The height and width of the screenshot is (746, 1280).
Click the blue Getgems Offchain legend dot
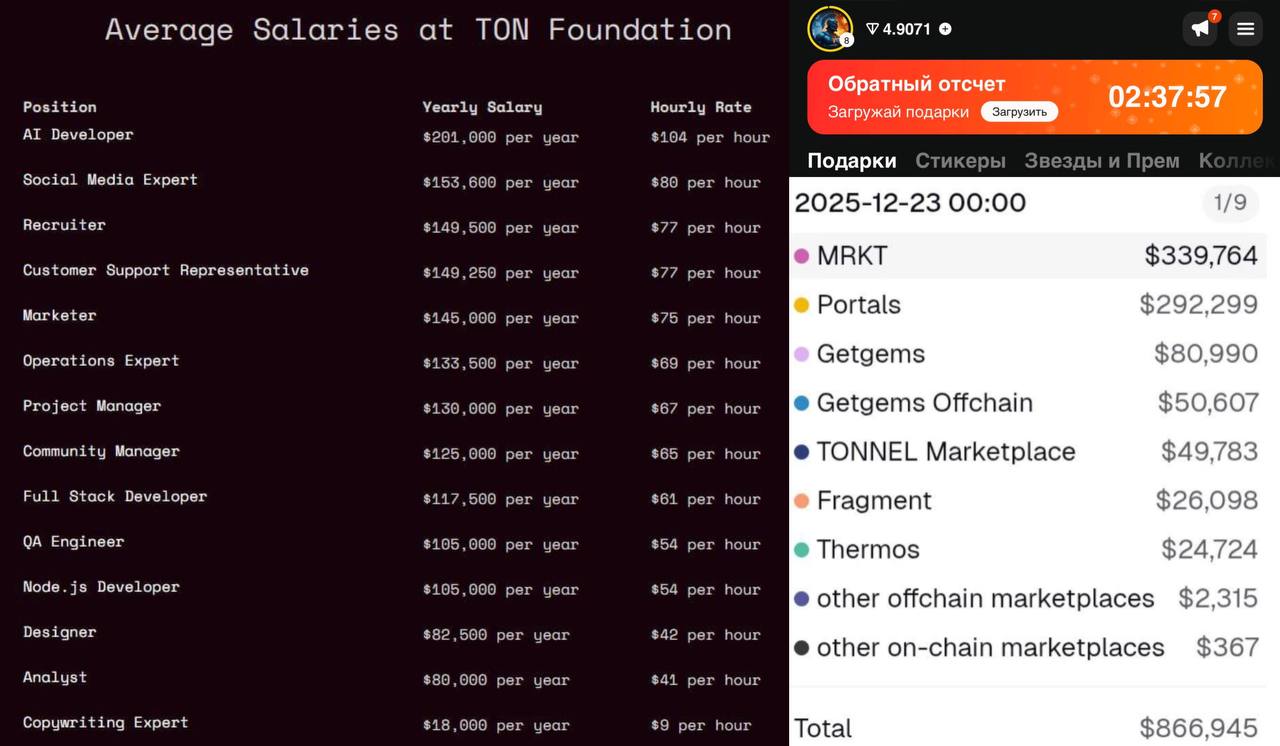pos(801,403)
